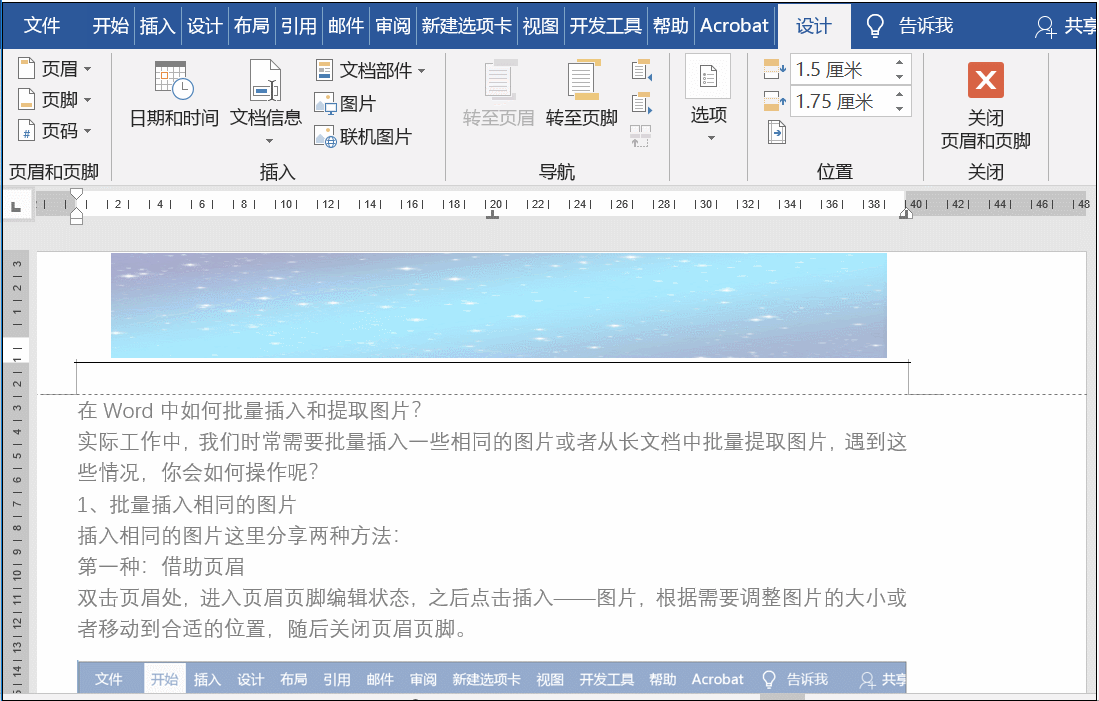Click footer from bottom icon
Viewport: 1099px width, 701px height.
point(774,102)
